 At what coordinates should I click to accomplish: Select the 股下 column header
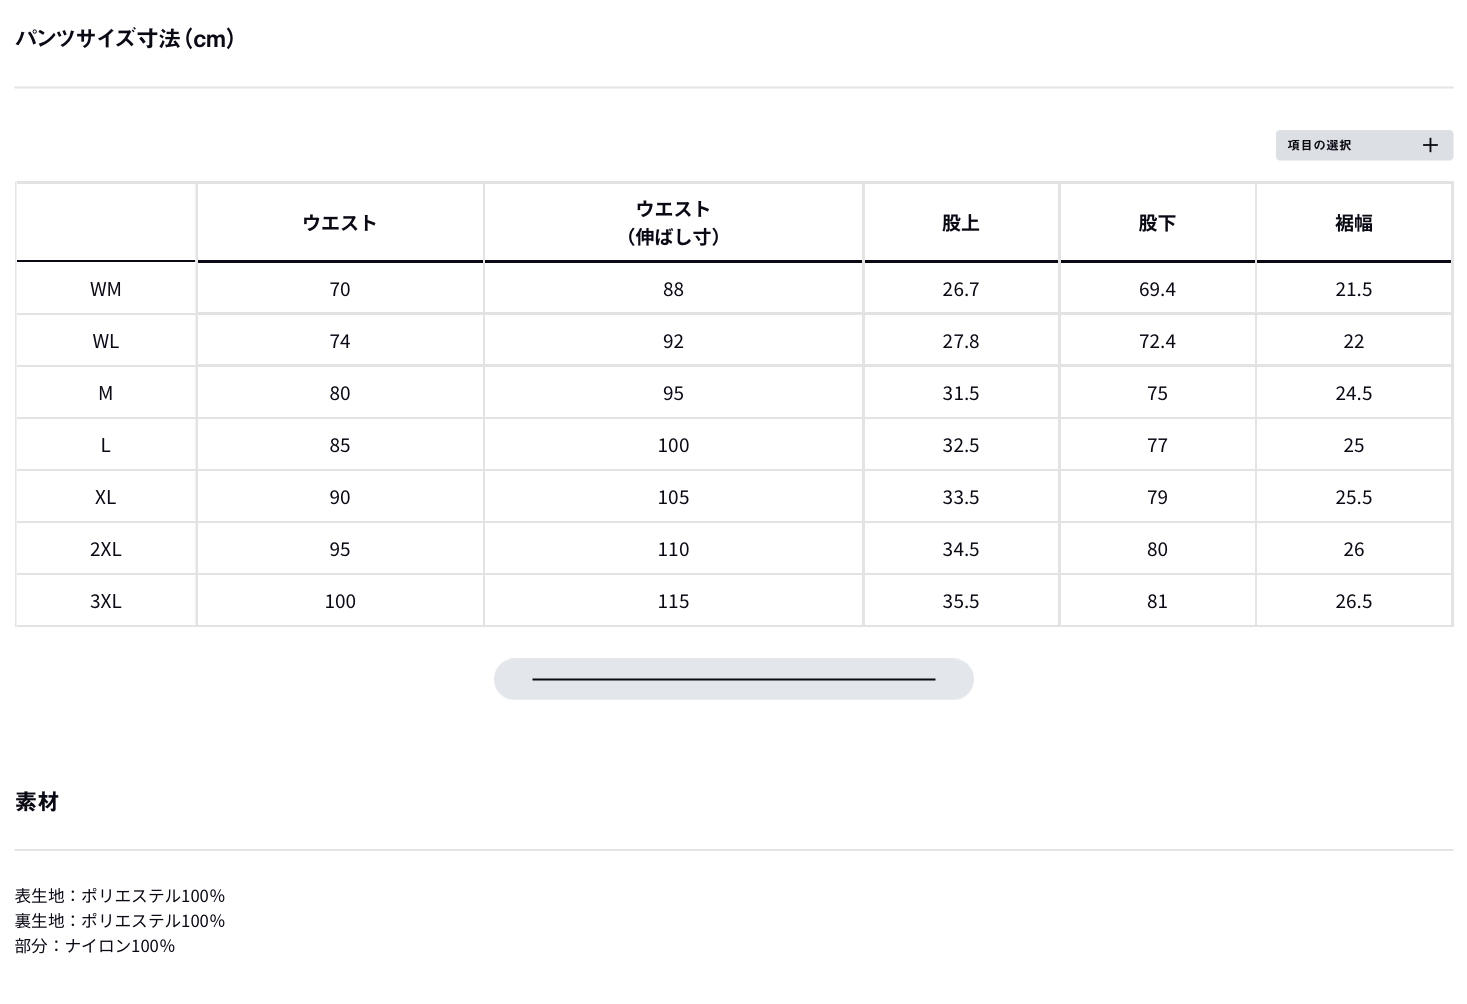pos(1157,223)
